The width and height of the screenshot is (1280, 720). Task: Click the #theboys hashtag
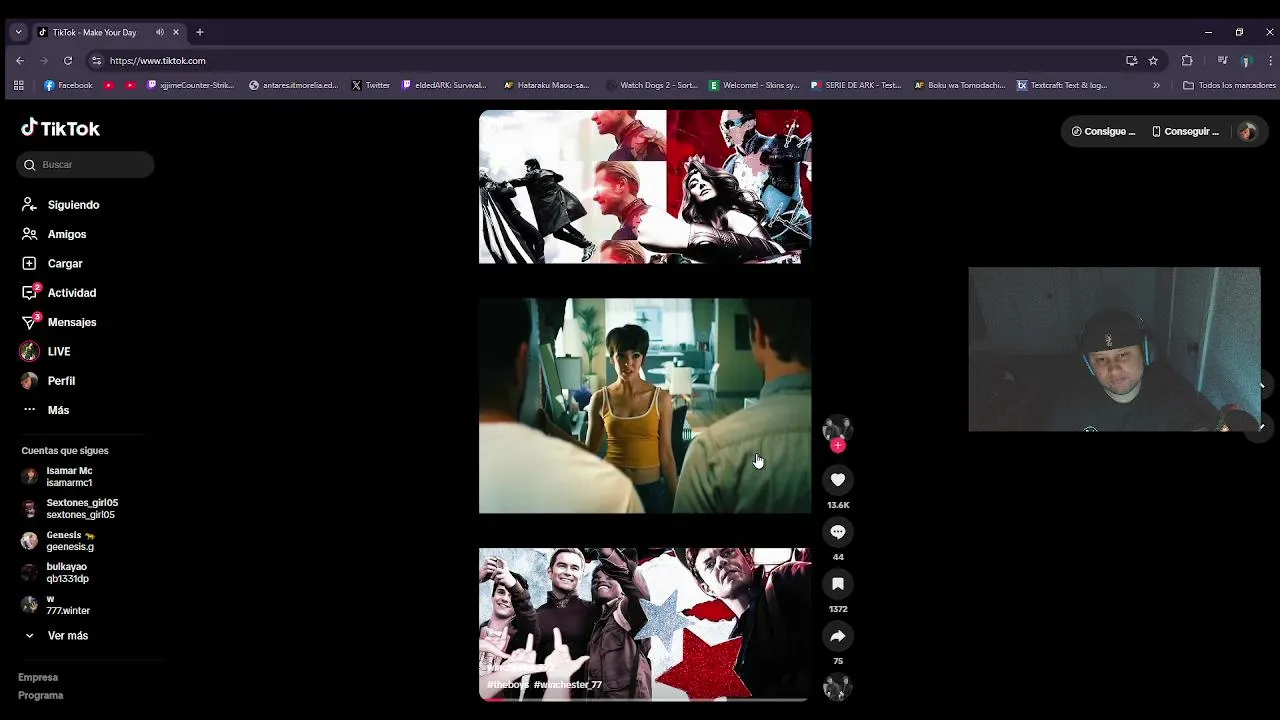[x=508, y=685]
